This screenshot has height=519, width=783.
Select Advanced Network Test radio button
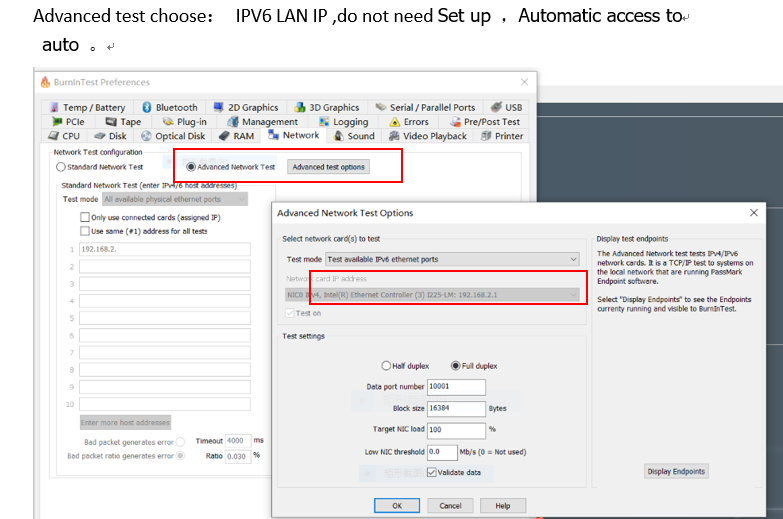tap(191, 167)
